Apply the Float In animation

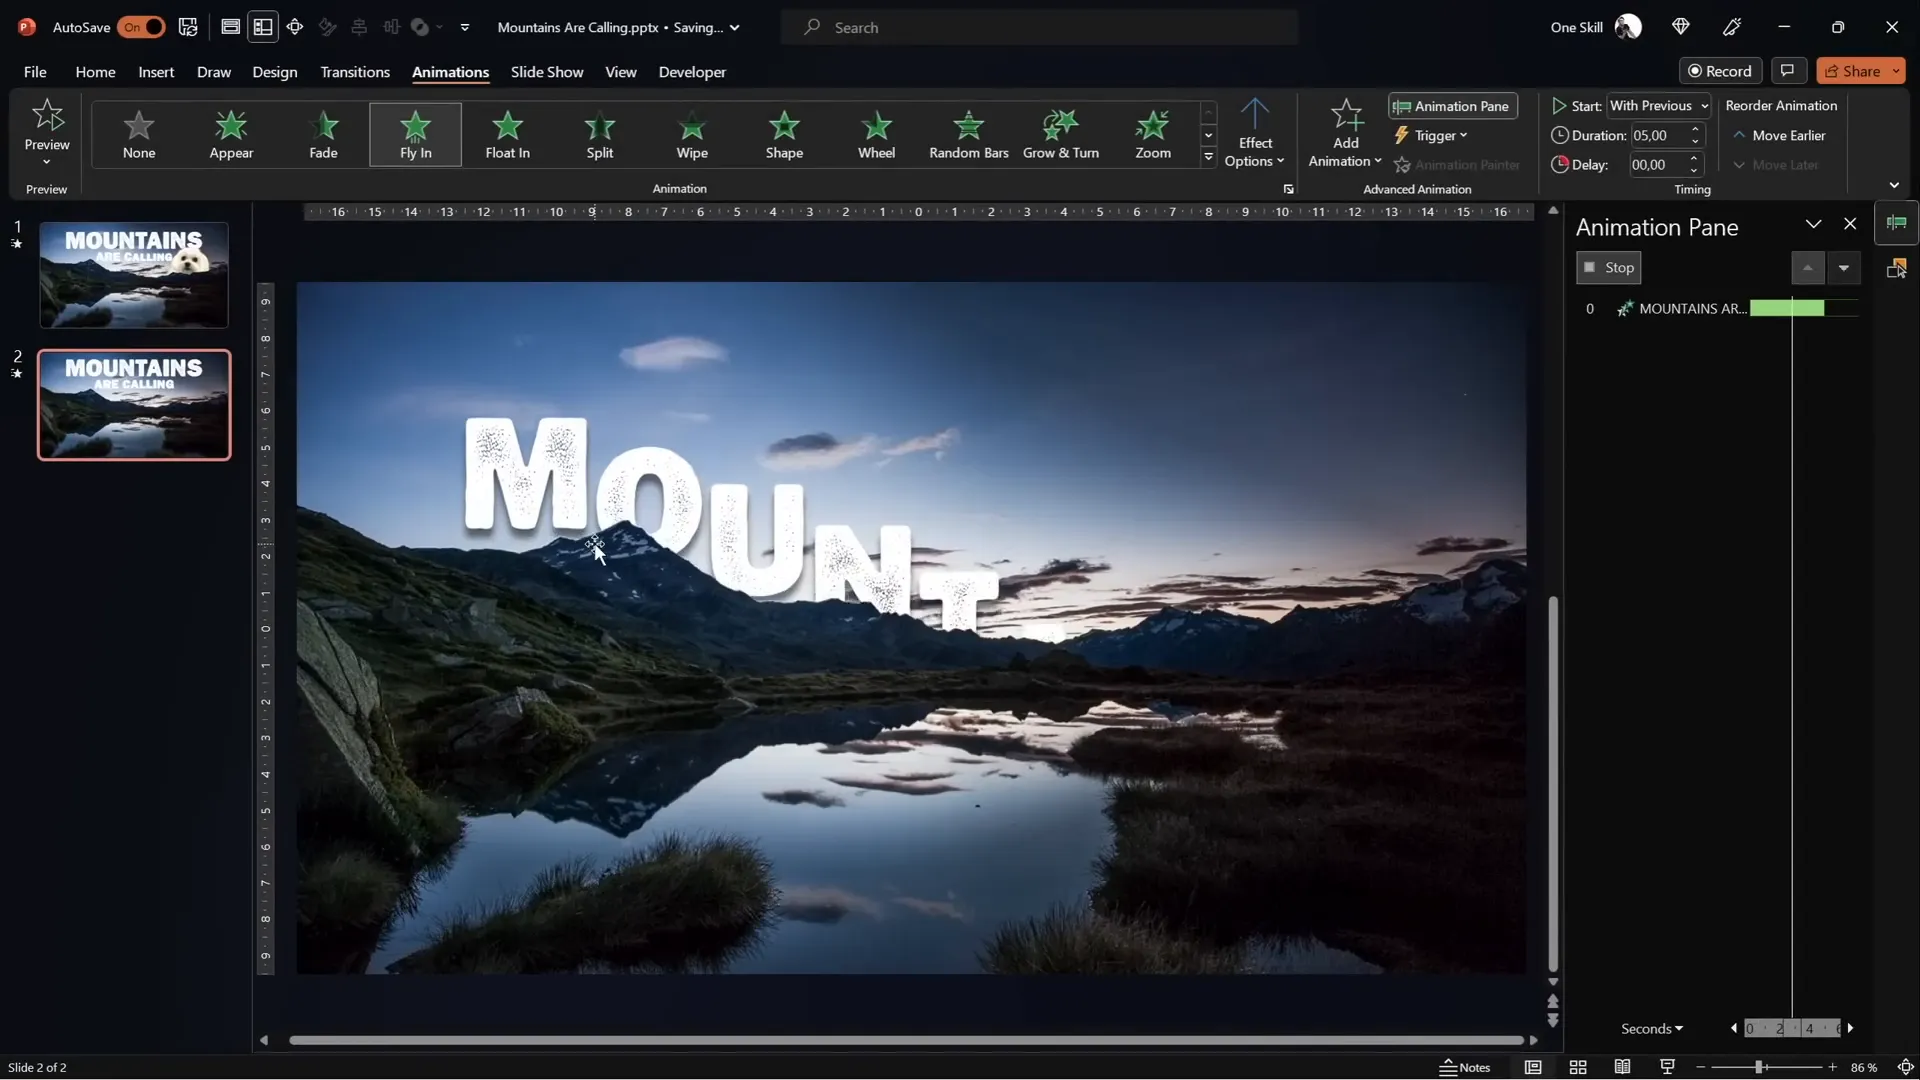pos(507,134)
